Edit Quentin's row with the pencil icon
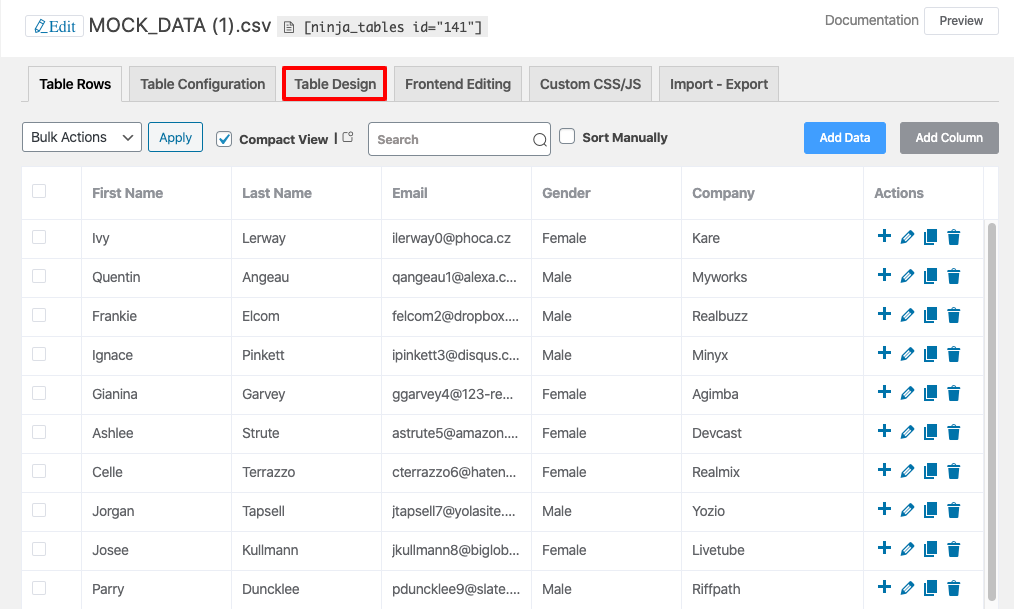This screenshot has width=1014, height=609. (907, 277)
